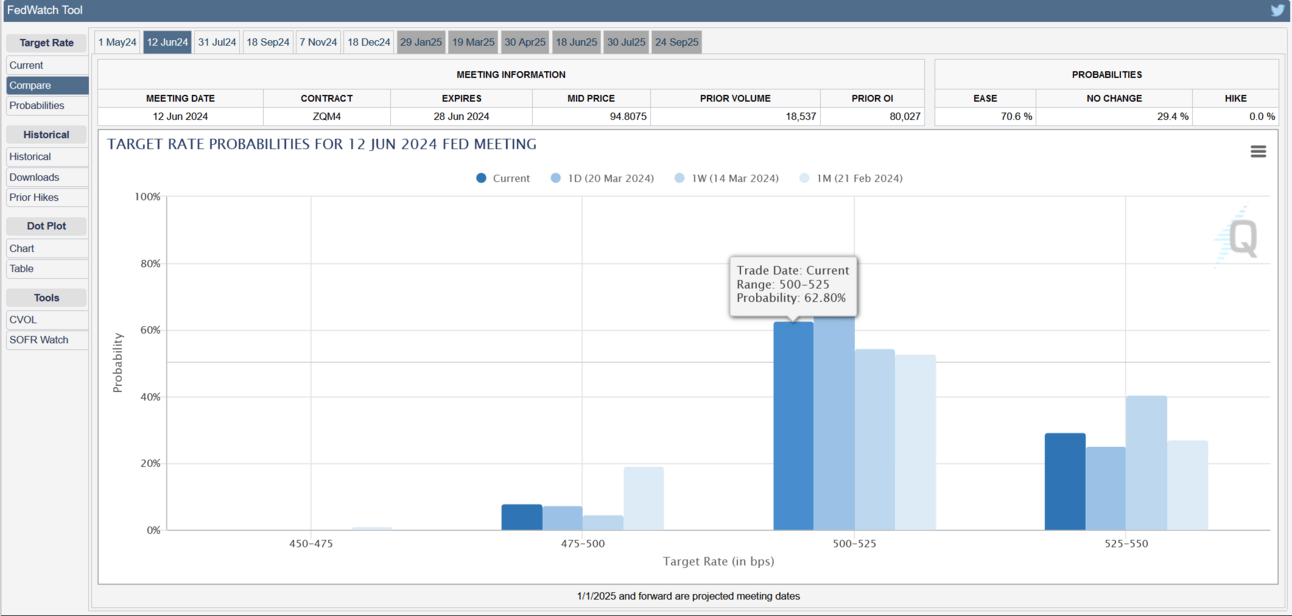Click the expires date 28 Jun 2024
Screen dimensions: 1292x616
click(462, 117)
